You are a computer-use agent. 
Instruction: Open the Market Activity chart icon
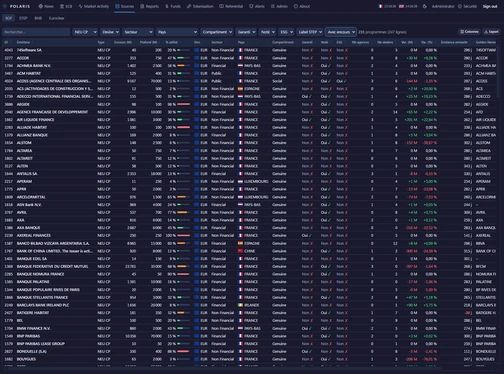tap(80, 6)
